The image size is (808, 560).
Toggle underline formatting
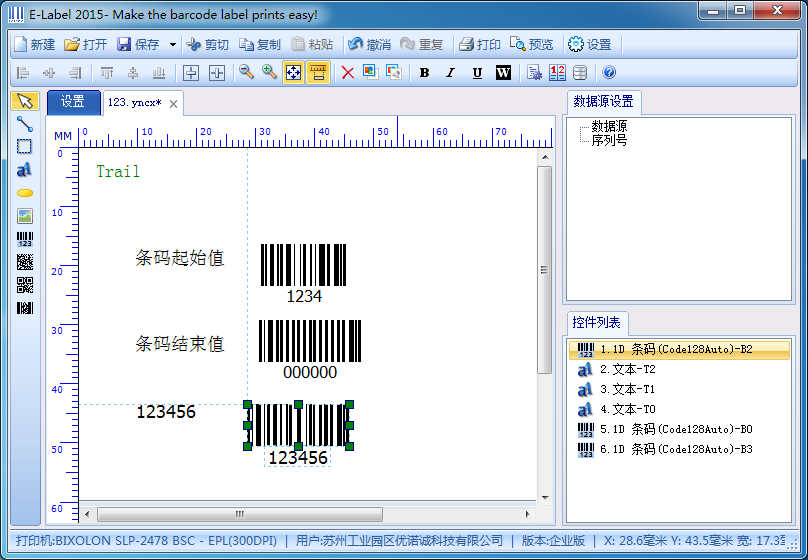pos(477,73)
